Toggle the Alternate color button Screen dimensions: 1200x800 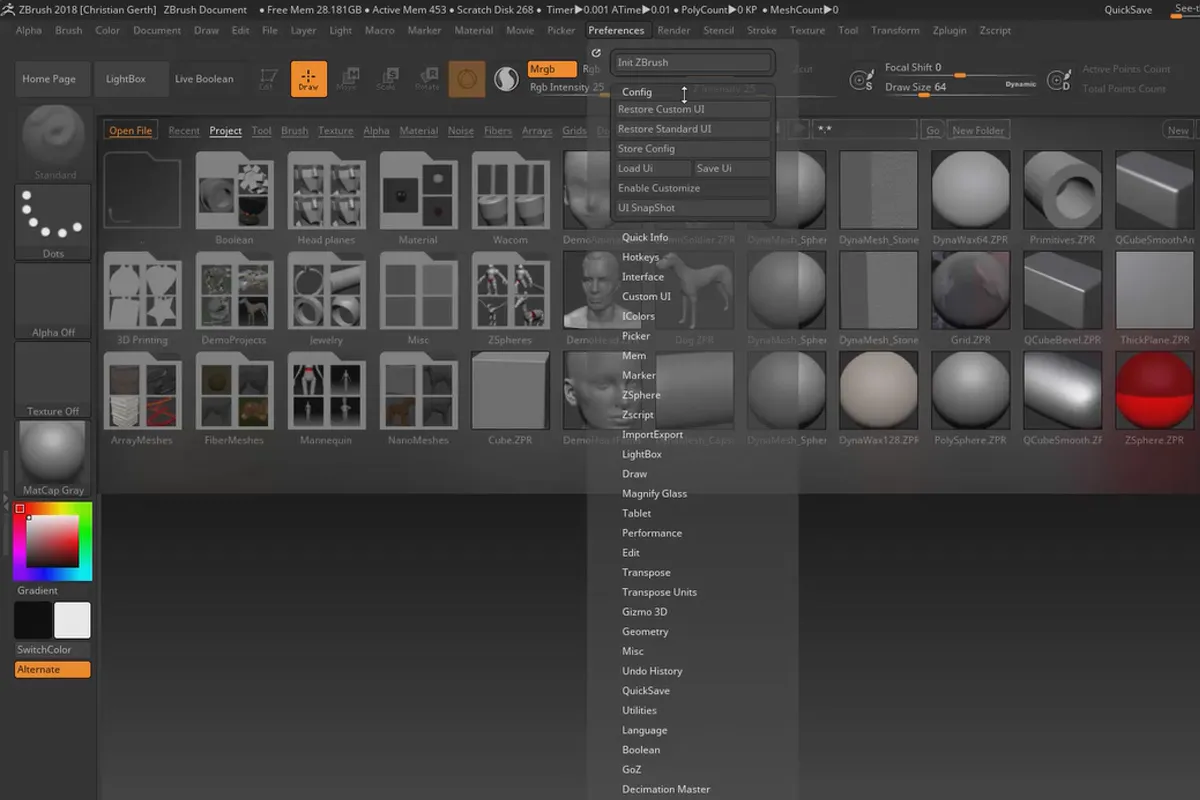pyautogui.click(x=53, y=670)
